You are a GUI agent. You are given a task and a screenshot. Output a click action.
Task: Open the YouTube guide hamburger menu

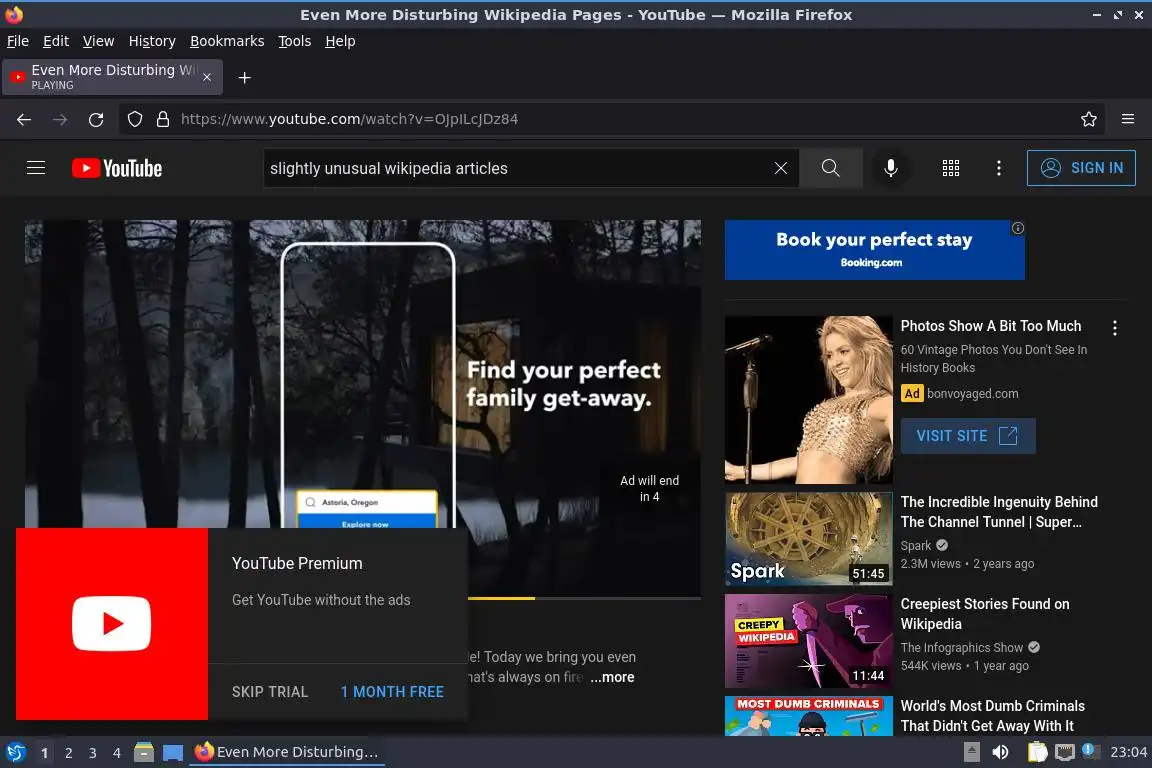(36, 168)
